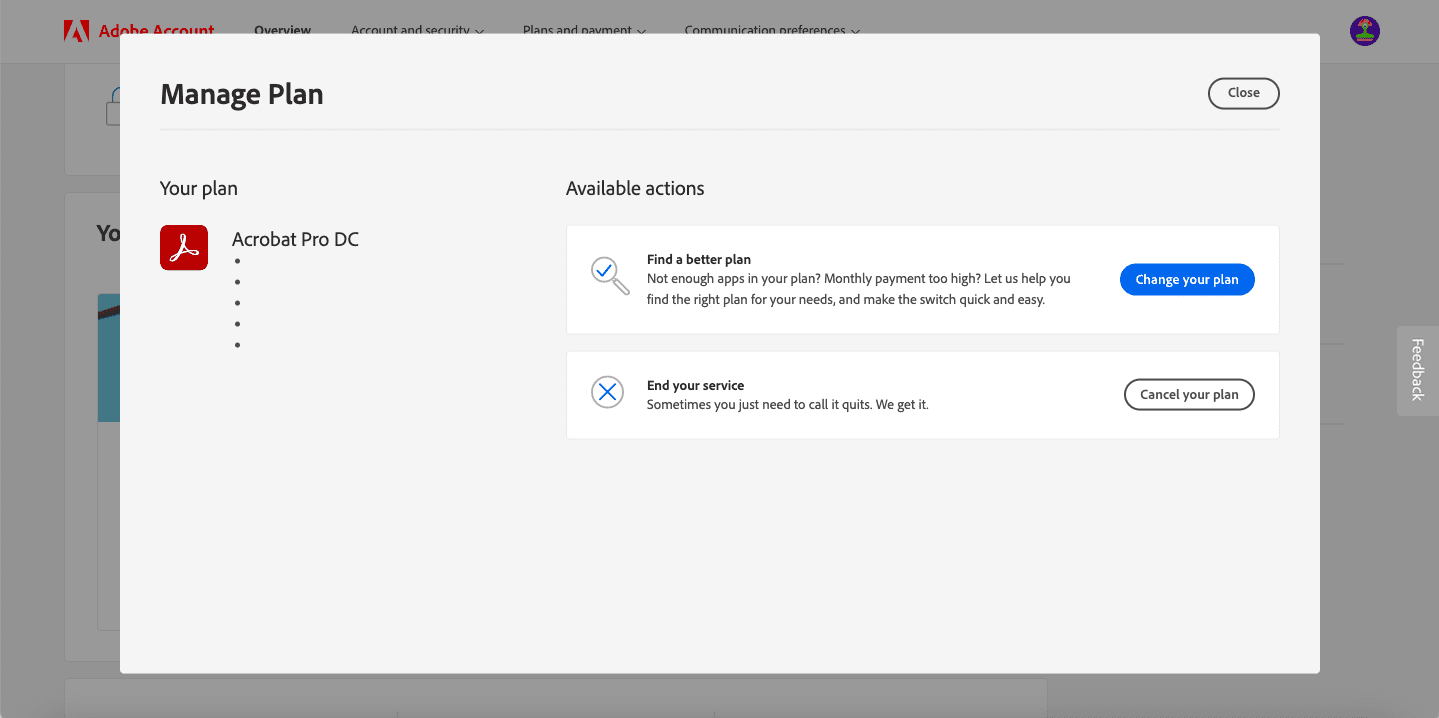Image resolution: width=1439 pixels, height=718 pixels.
Task: Select the Acrobat Pro DC app icon
Action: click(184, 246)
